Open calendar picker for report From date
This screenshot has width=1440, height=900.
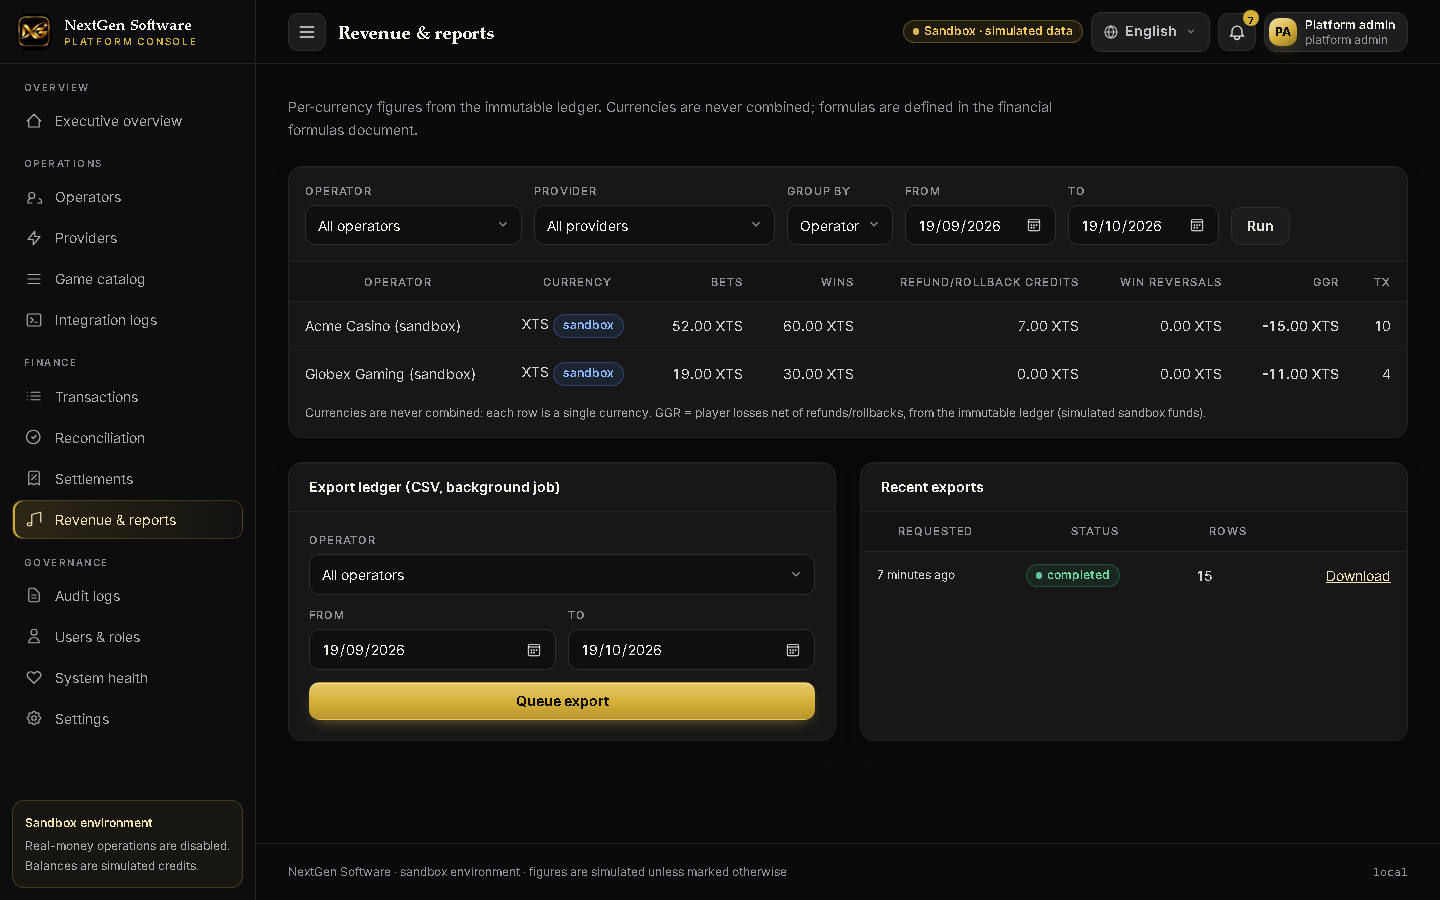pyautogui.click(x=1034, y=226)
